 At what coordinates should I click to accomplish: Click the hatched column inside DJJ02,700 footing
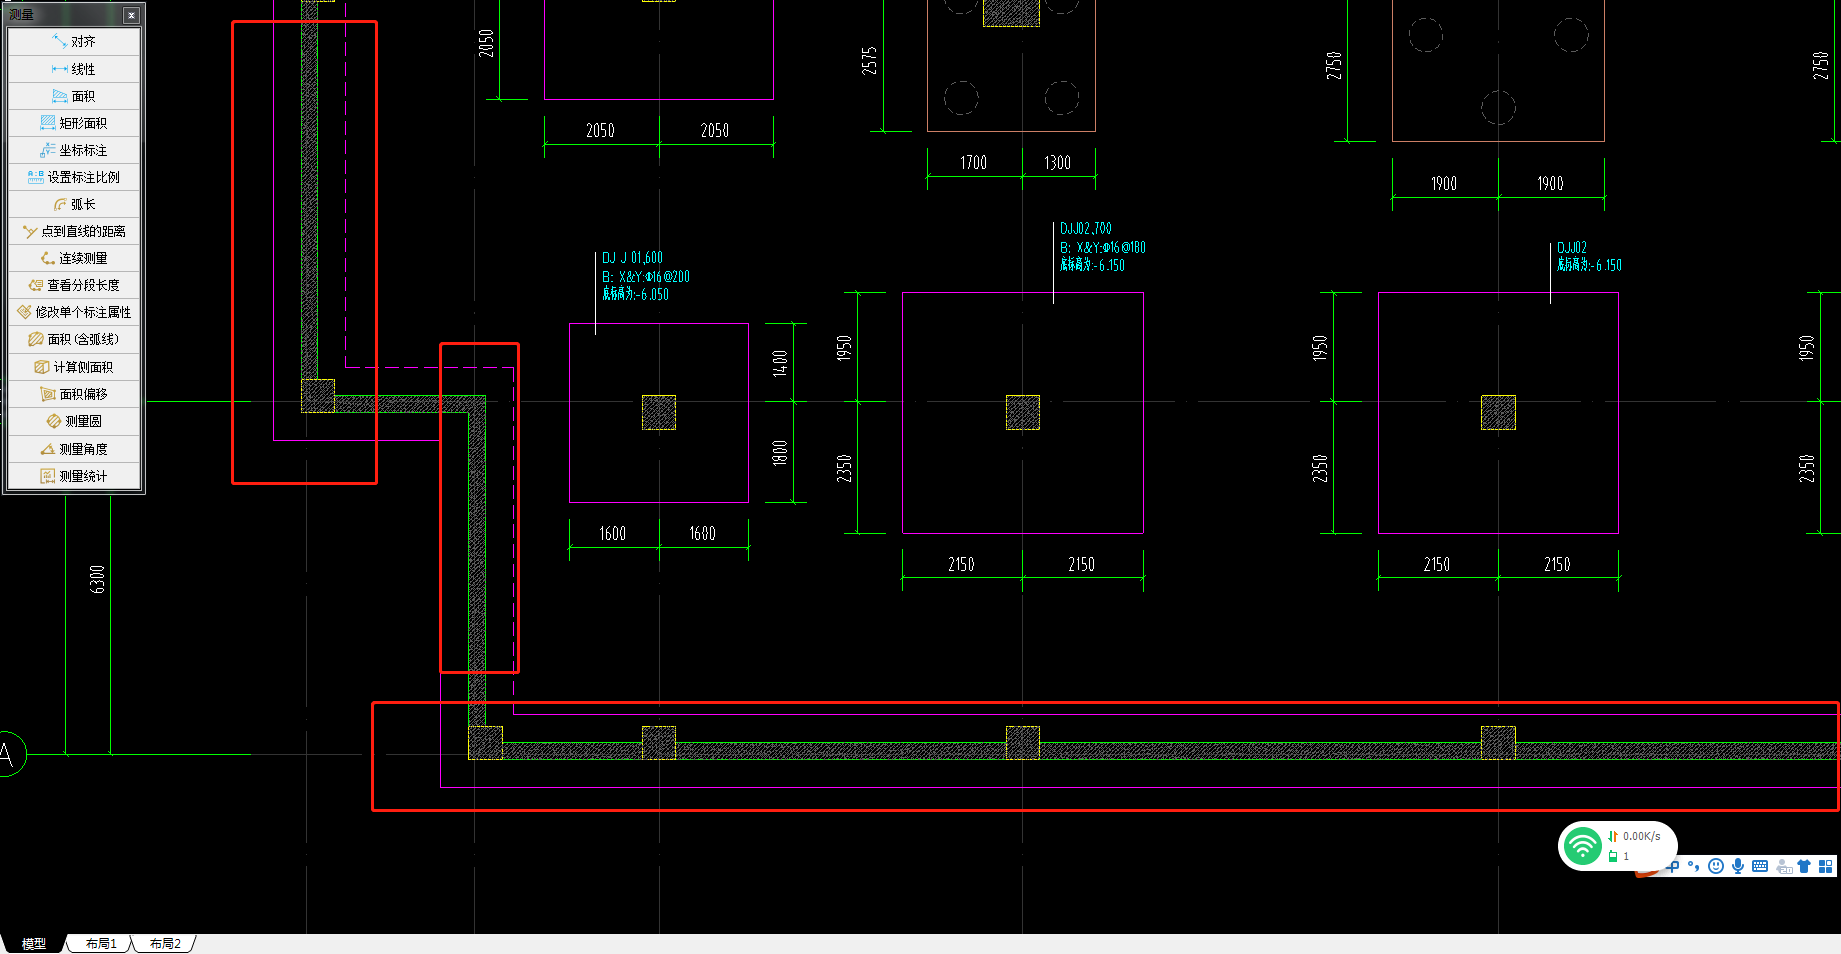tap(1023, 412)
